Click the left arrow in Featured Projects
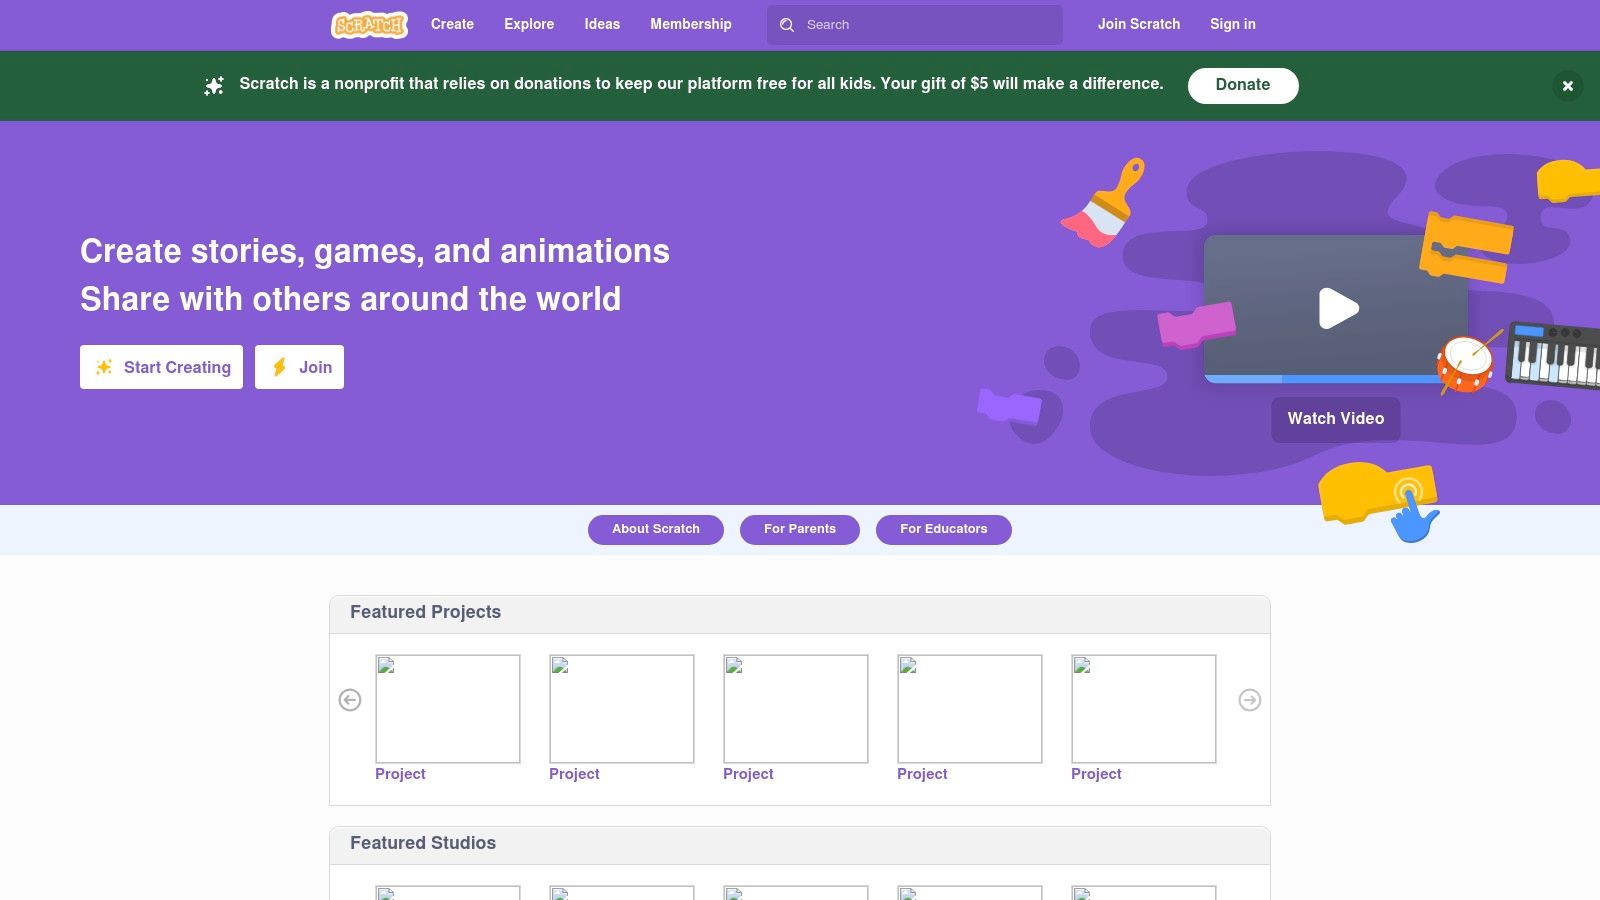 (350, 700)
